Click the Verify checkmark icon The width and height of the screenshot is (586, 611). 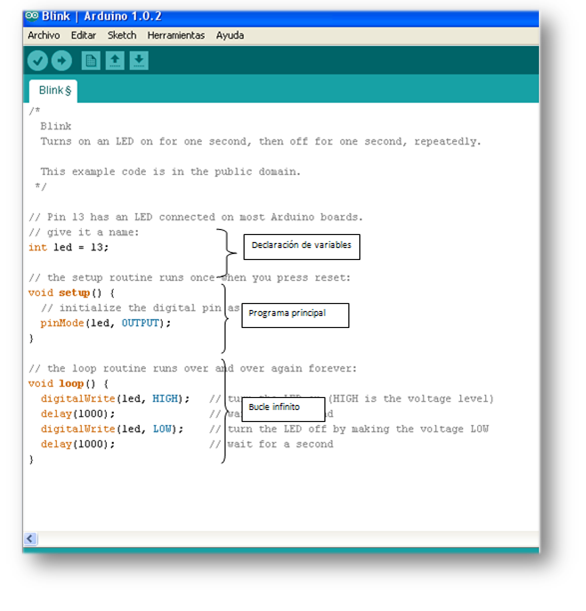pos(37,61)
